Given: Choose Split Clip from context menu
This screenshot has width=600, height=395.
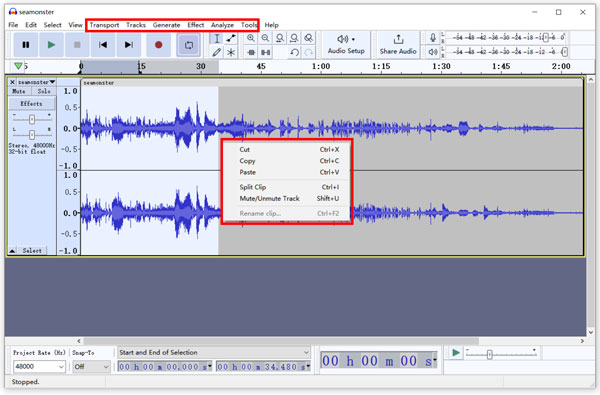Looking at the screenshot, I should pos(287,187).
